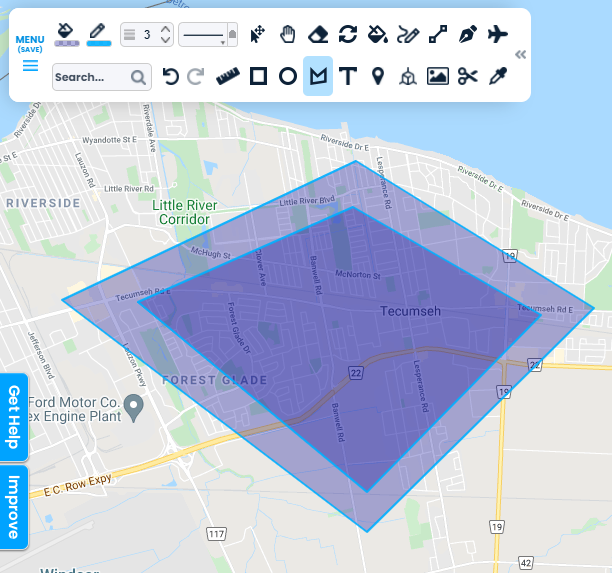Click the Improve side tab
This screenshot has height=573, width=612.
pos(15,507)
